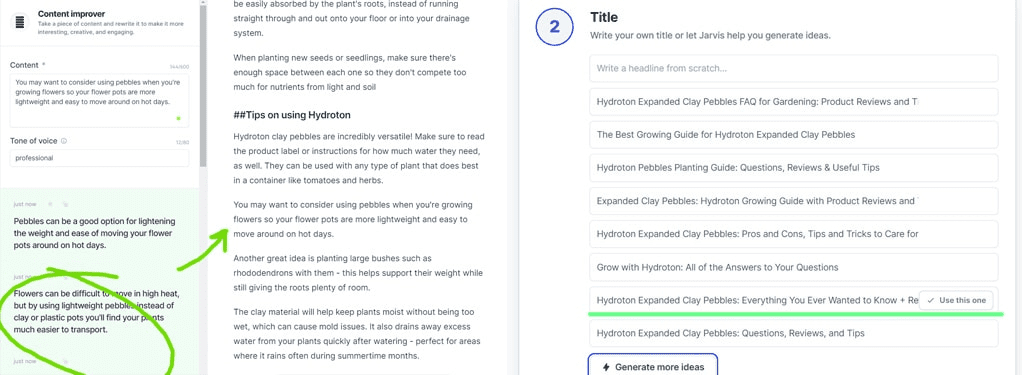Click the '##Tips on using Hydroton' heading
The width and height of the screenshot is (1022, 375).
[292, 115]
